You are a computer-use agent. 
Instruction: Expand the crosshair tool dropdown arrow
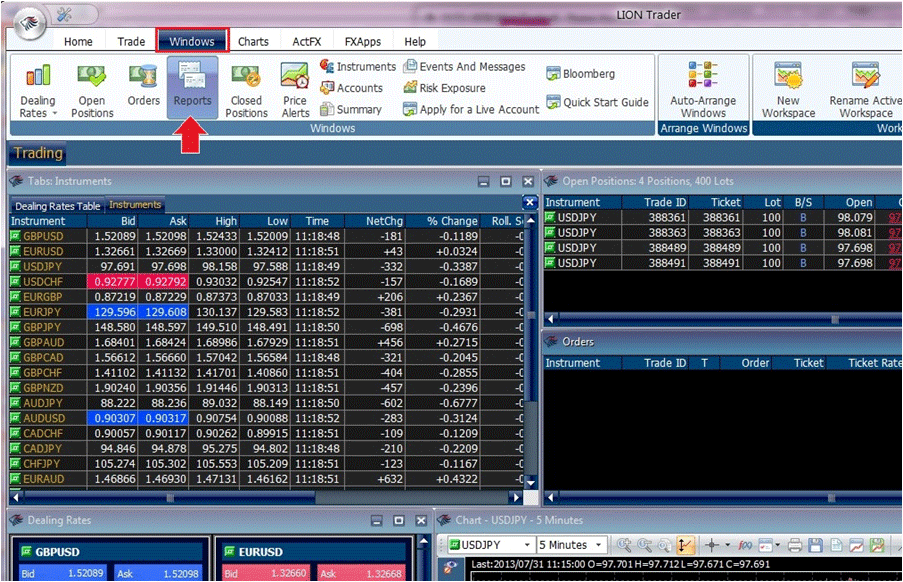(x=727, y=545)
